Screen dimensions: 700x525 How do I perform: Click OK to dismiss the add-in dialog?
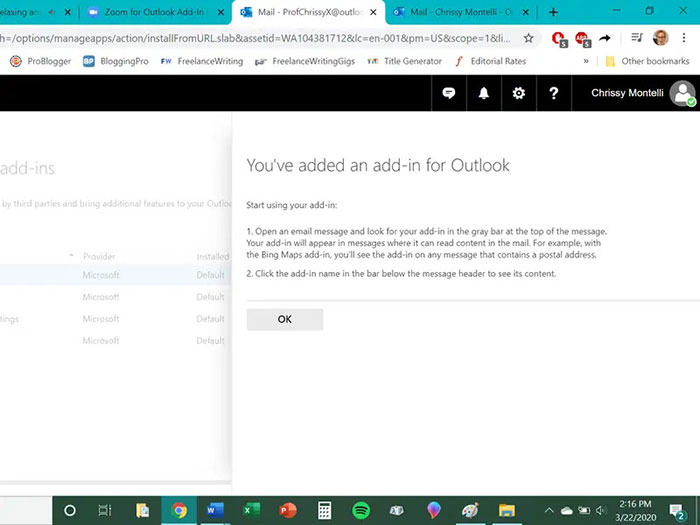[284, 319]
